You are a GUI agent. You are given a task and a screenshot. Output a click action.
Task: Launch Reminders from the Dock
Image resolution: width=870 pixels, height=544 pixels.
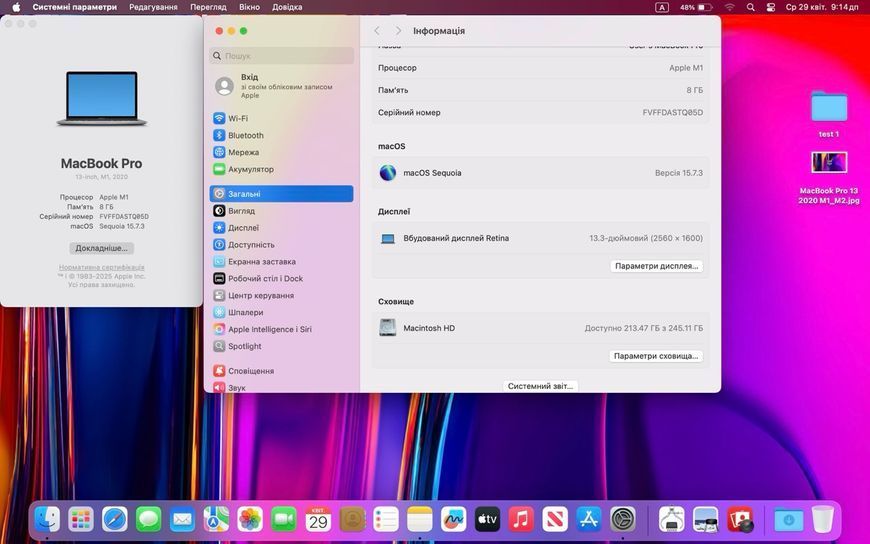[386, 520]
